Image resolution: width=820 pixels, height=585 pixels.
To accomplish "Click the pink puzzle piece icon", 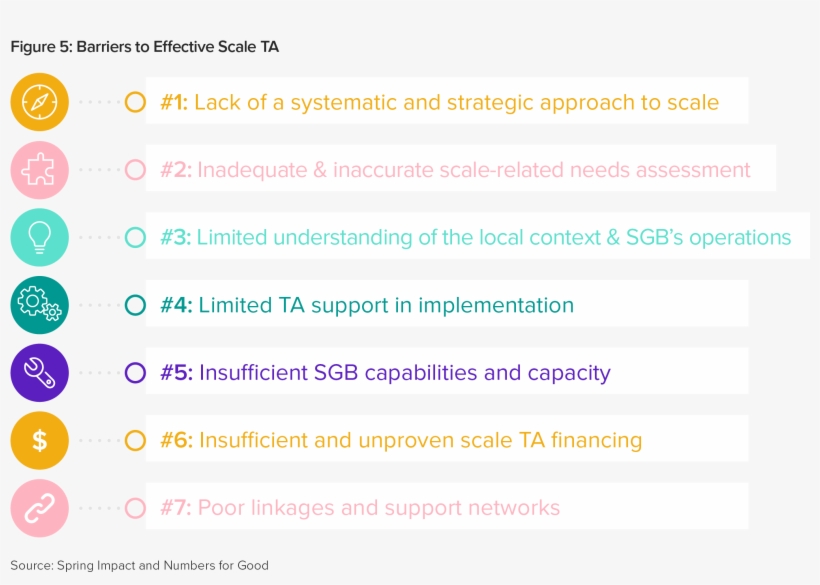I will pyautogui.click(x=40, y=170).
